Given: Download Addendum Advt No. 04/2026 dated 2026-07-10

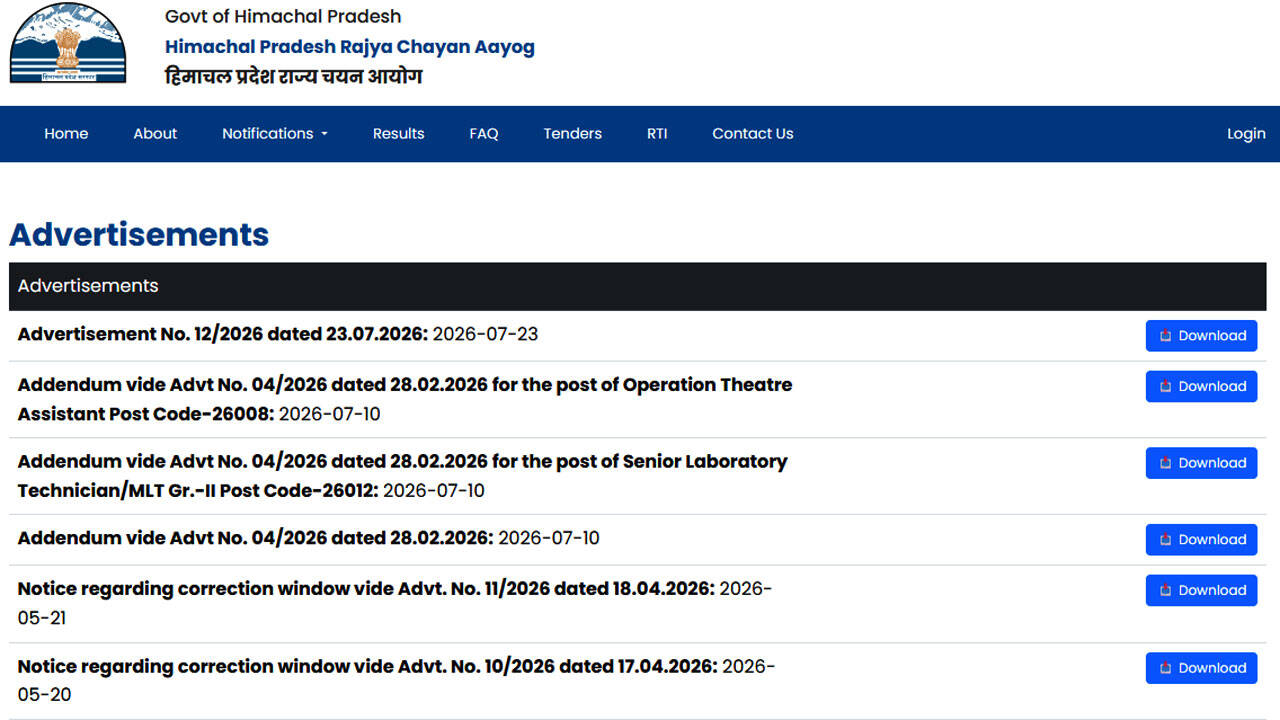Looking at the screenshot, I should click(1201, 540).
